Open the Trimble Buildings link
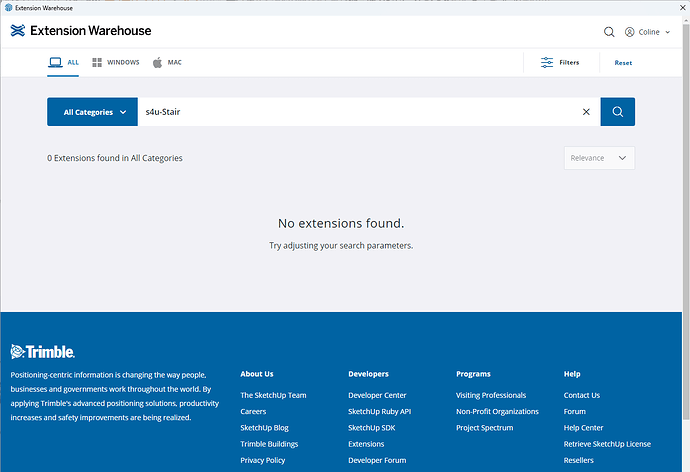The height and width of the screenshot is (472, 690). click(269, 444)
